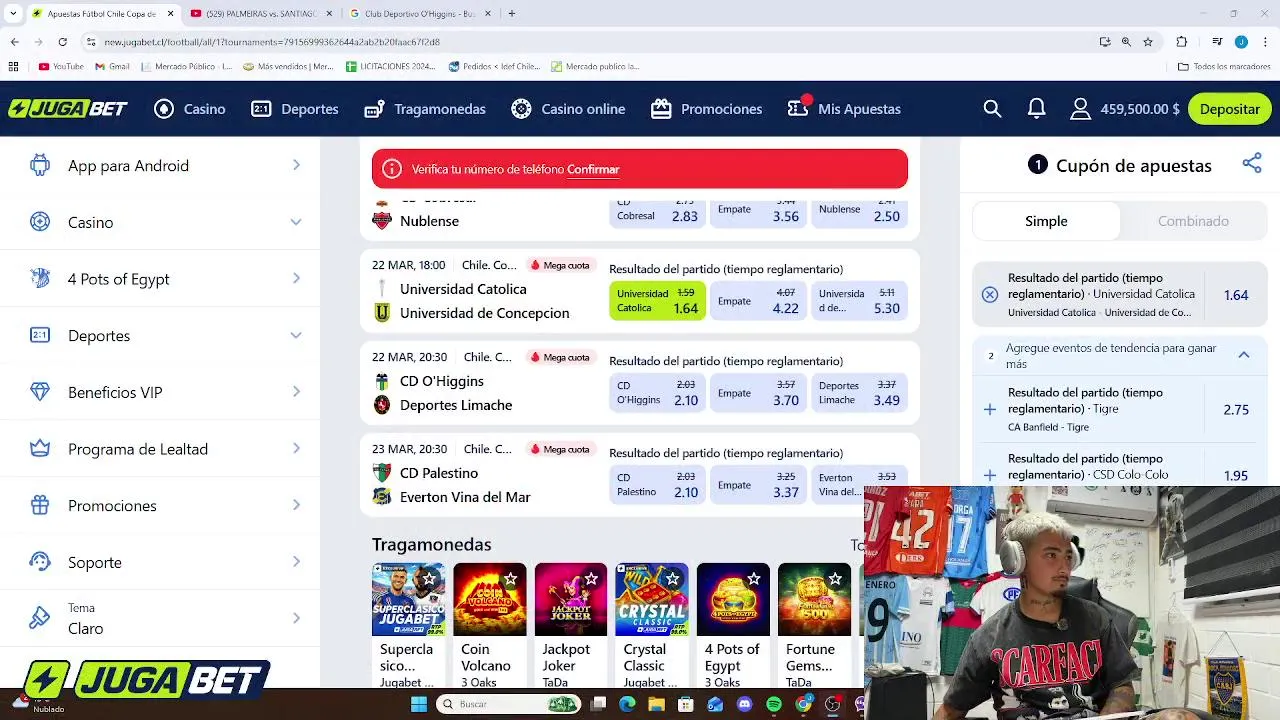Switch coupon to Combinado mode
Viewport: 1280px width, 720px height.
coord(1193,221)
